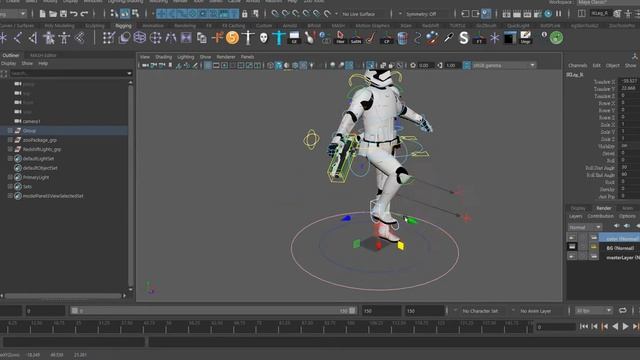Image resolution: width=640 pixels, height=360 pixels.
Task: Expand zooPackage_grp in Outliner
Action: point(10,140)
